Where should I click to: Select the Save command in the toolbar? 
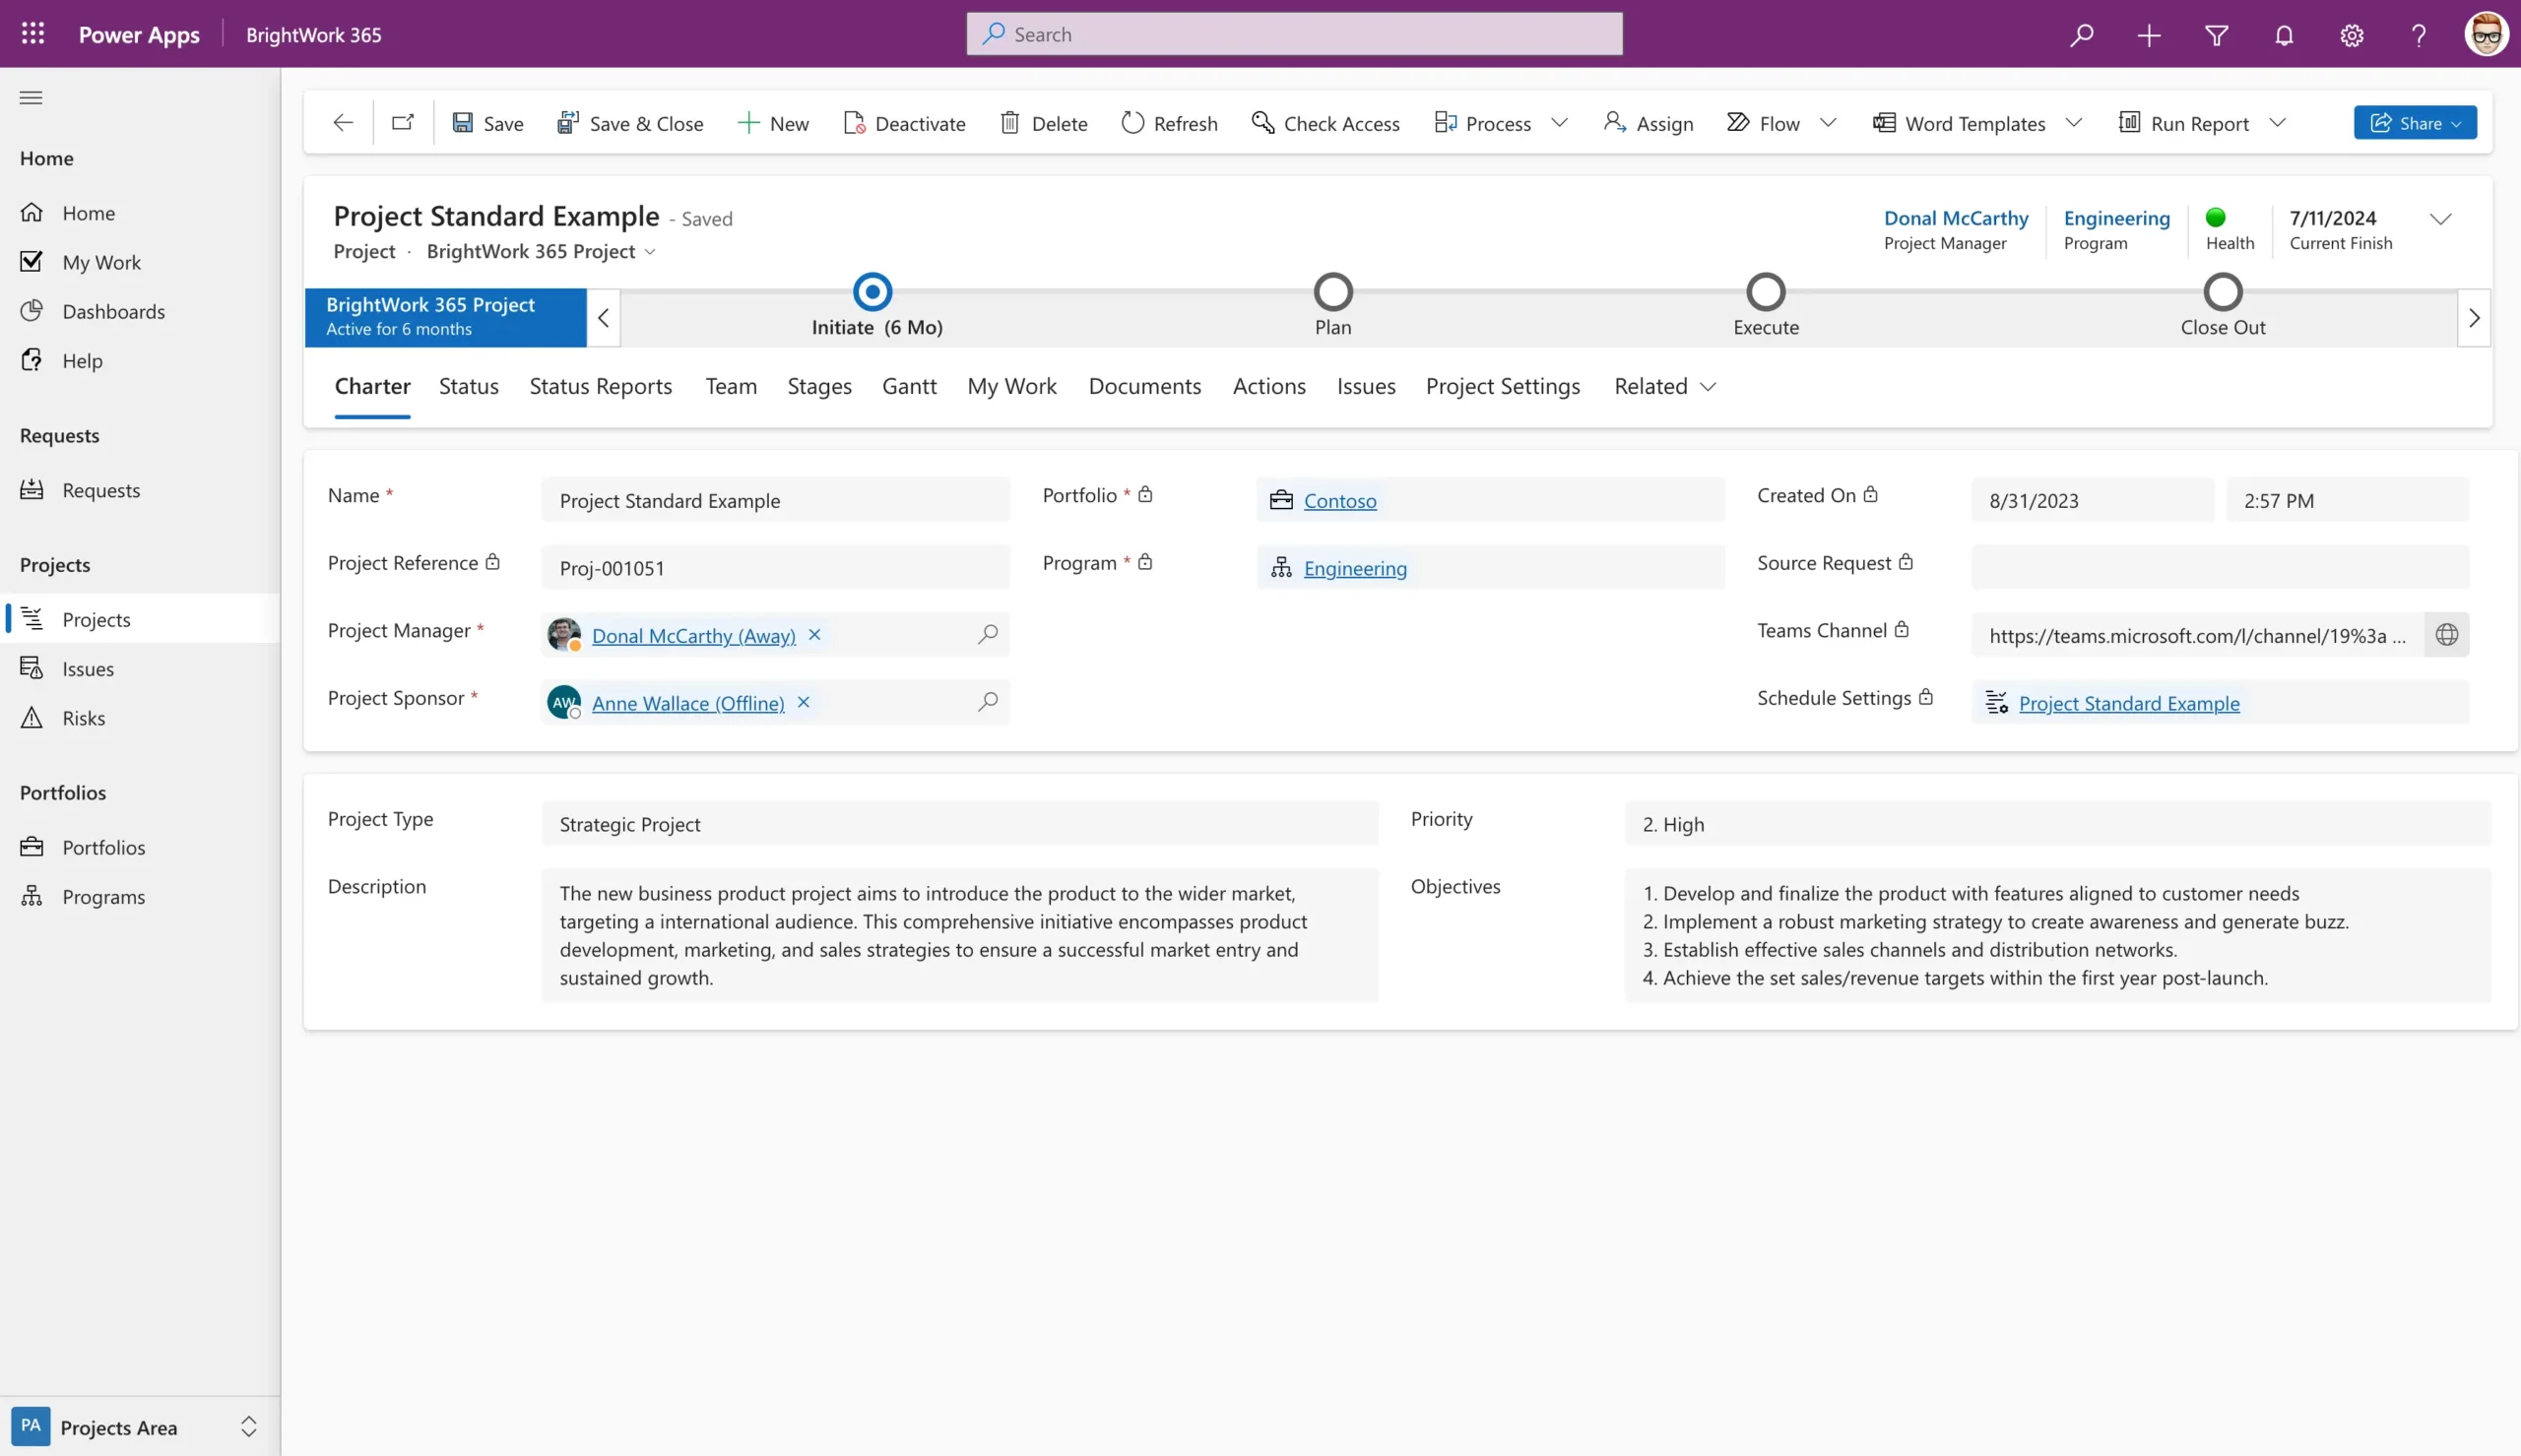pos(488,122)
